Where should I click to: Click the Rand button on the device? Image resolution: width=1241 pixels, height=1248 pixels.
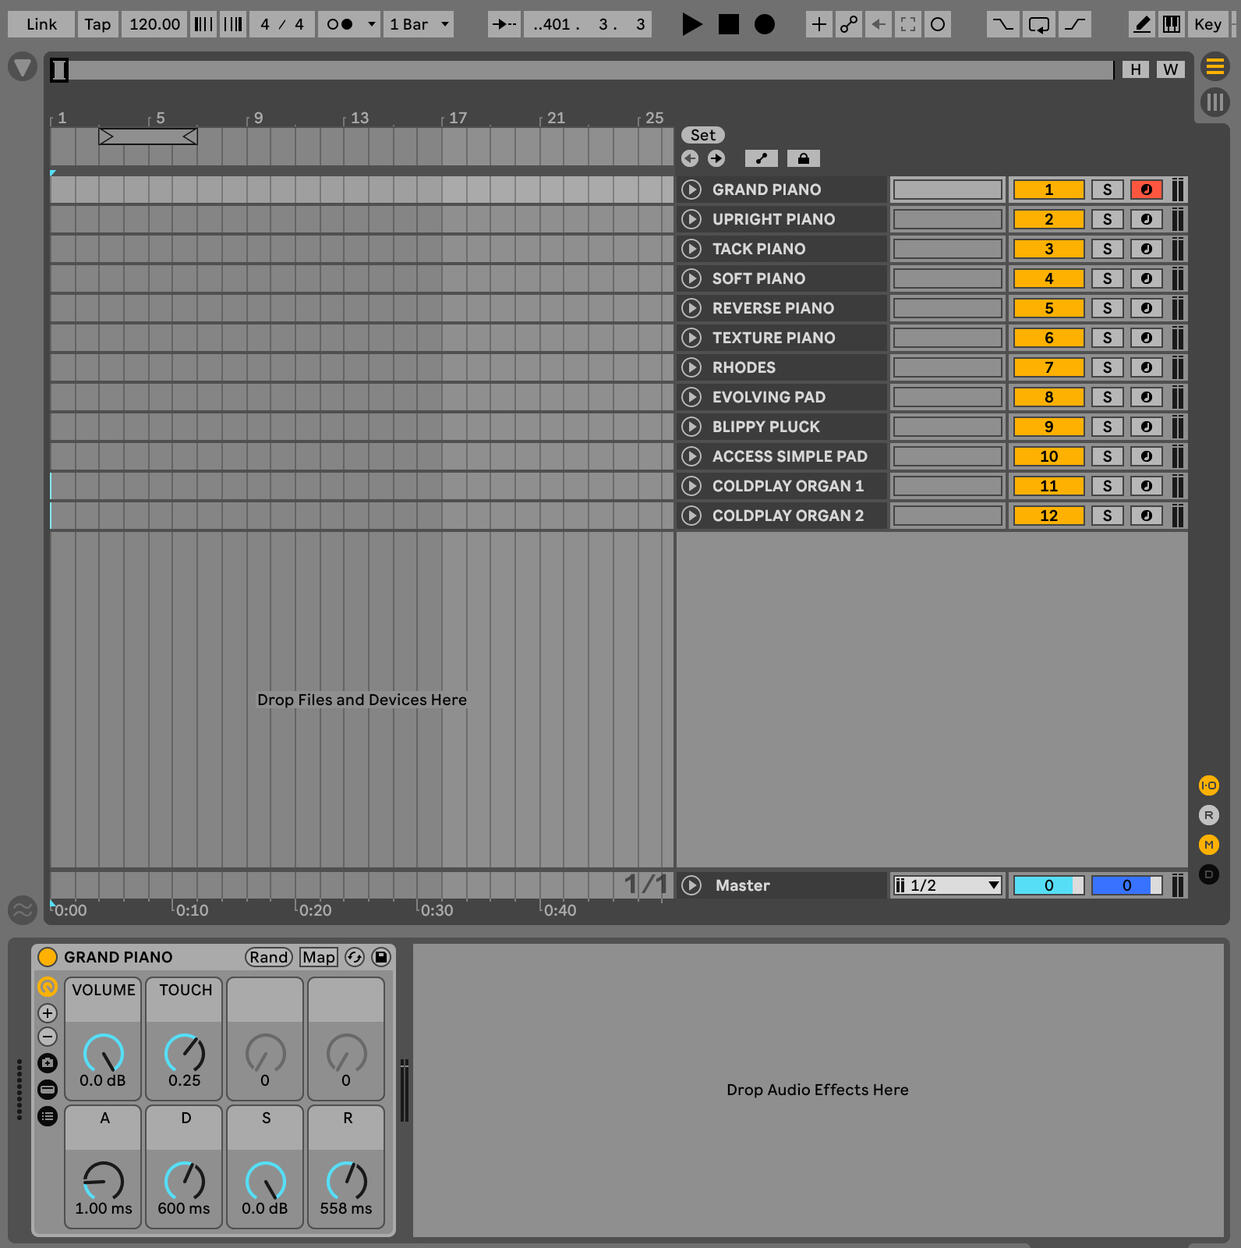(x=268, y=957)
